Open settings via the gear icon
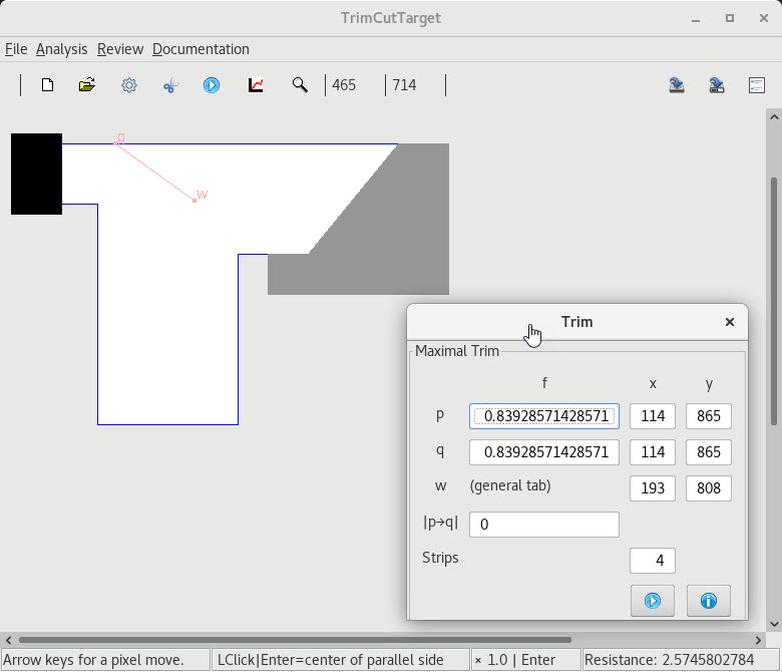Viewport: 782px width, 672px height. coord(129,85)
